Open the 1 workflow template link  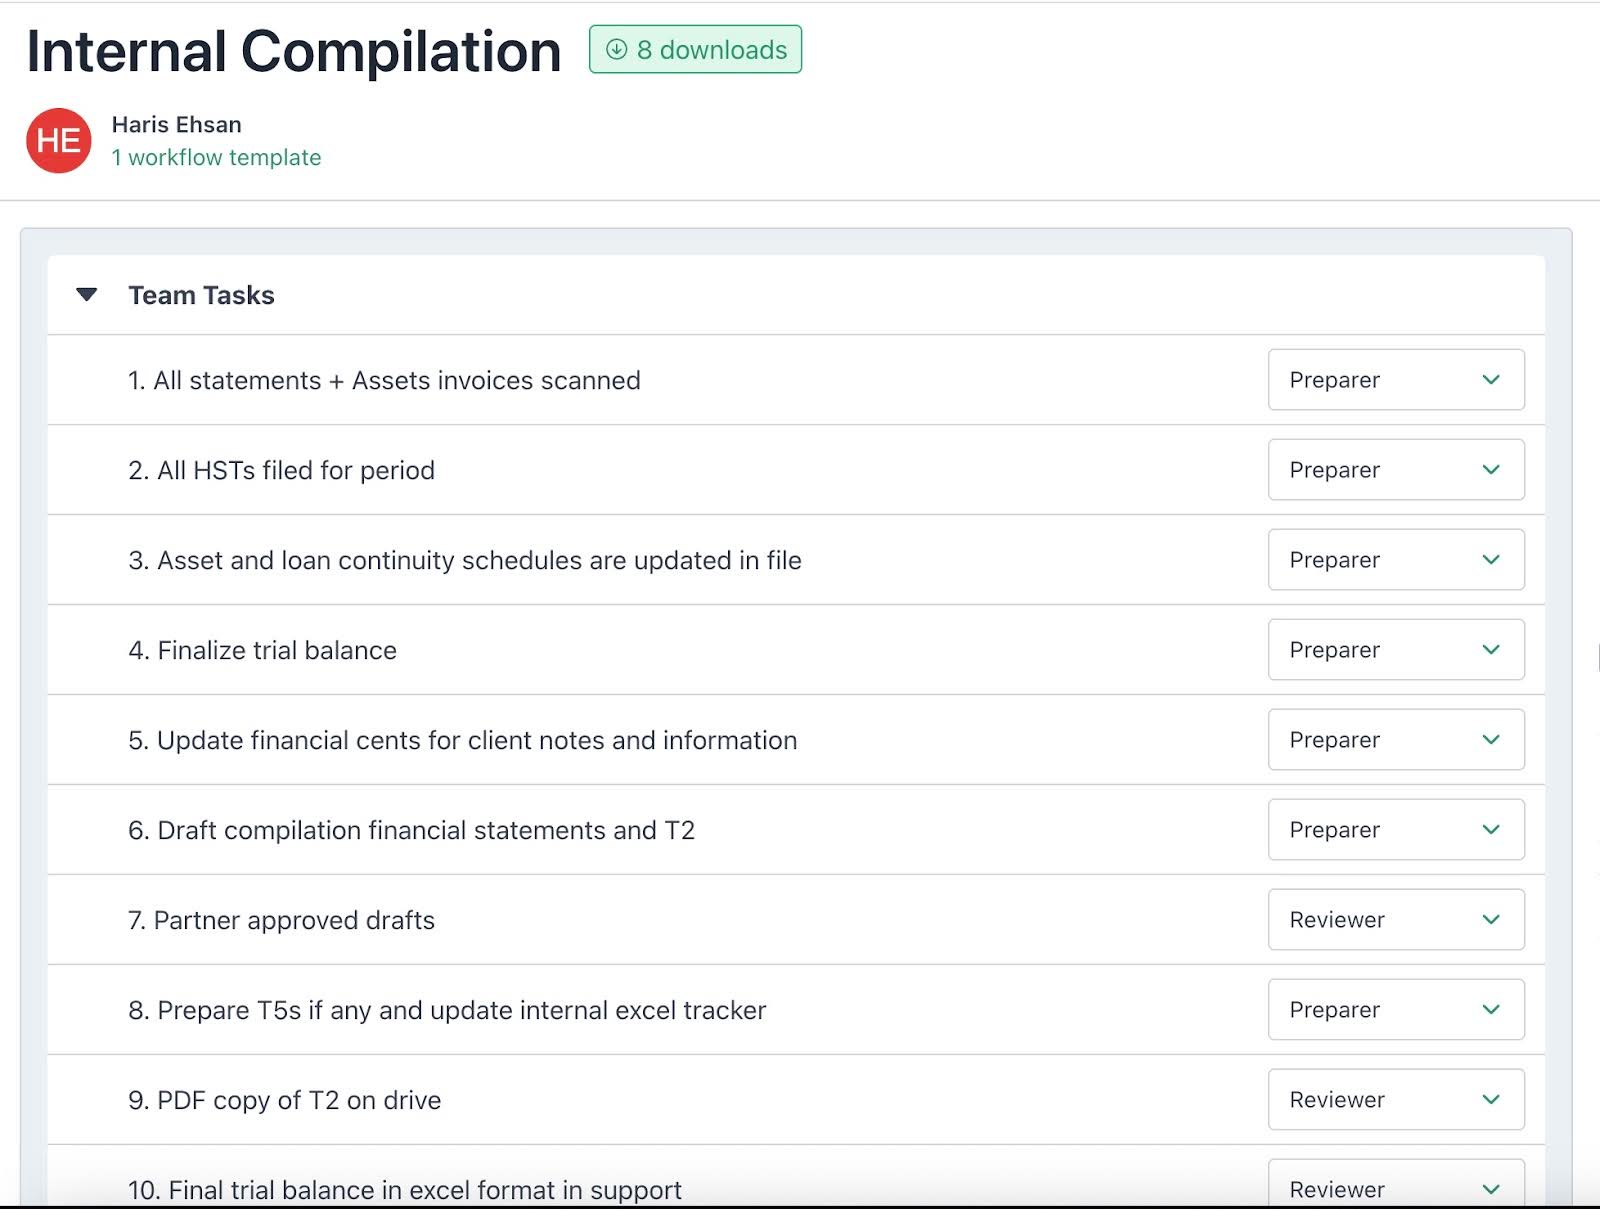[216, 157]
